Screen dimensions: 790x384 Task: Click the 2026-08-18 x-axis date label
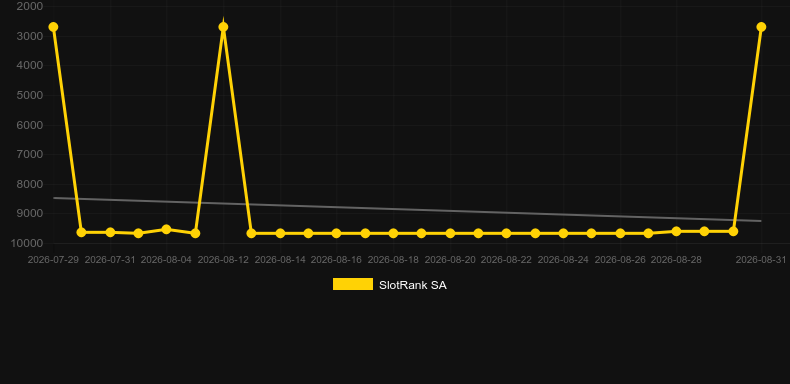(x=393, y=260)
